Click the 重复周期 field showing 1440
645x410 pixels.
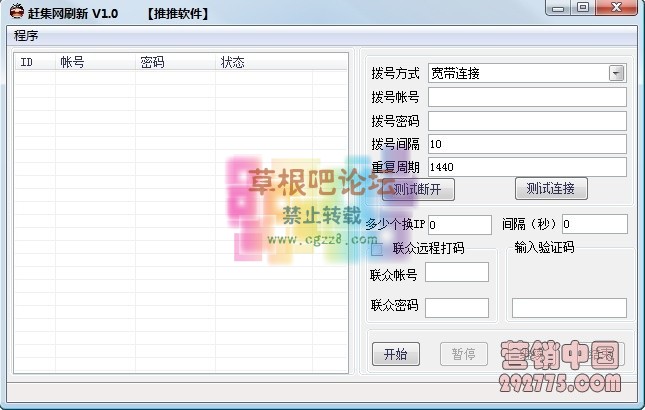pyautogui.click(x=527, y=167)
